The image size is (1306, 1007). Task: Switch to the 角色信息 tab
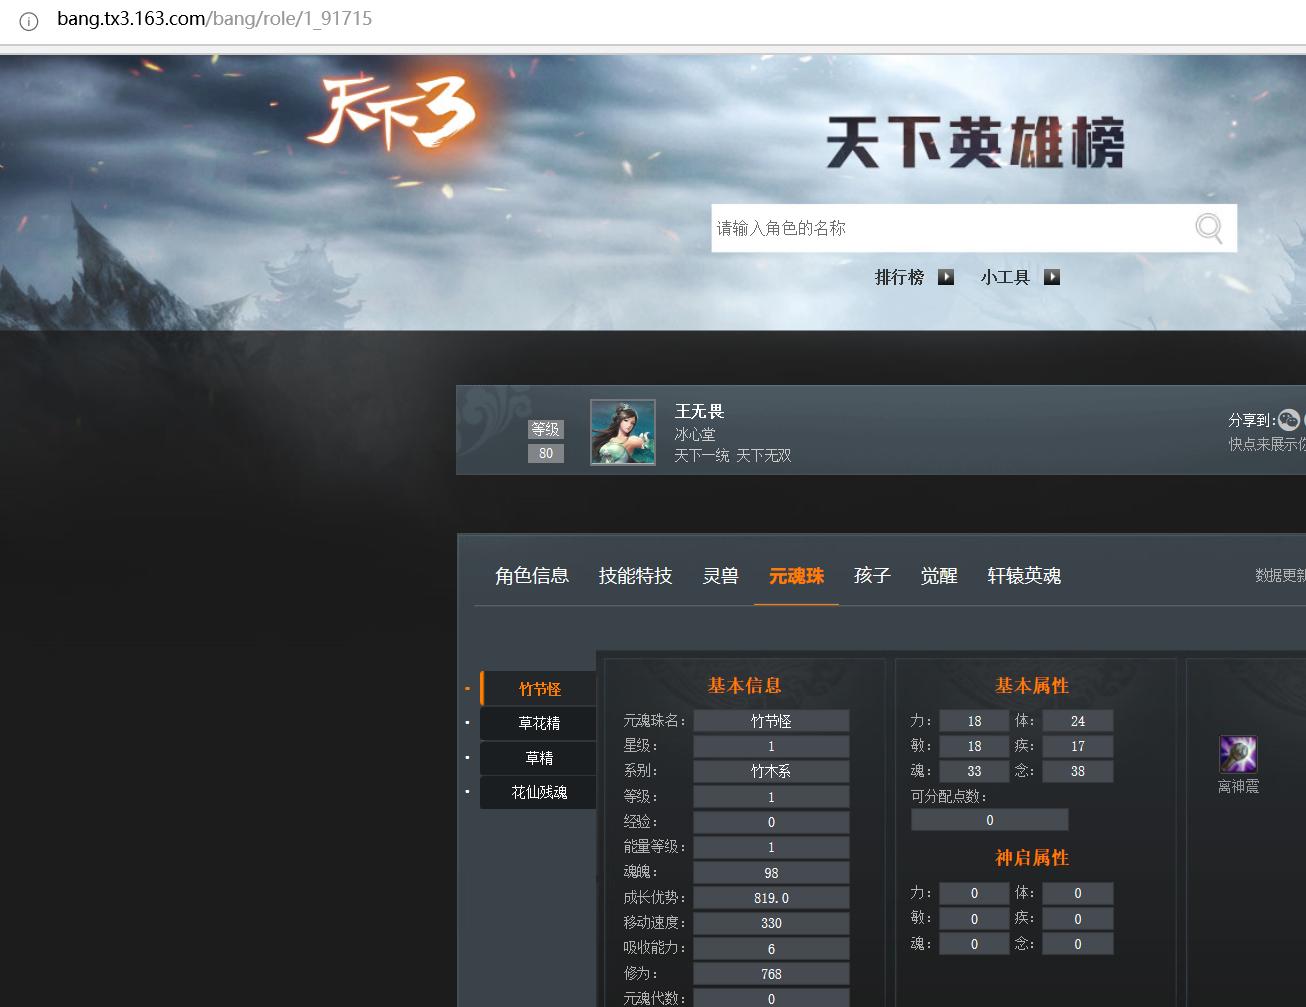[x=532, y=576]
